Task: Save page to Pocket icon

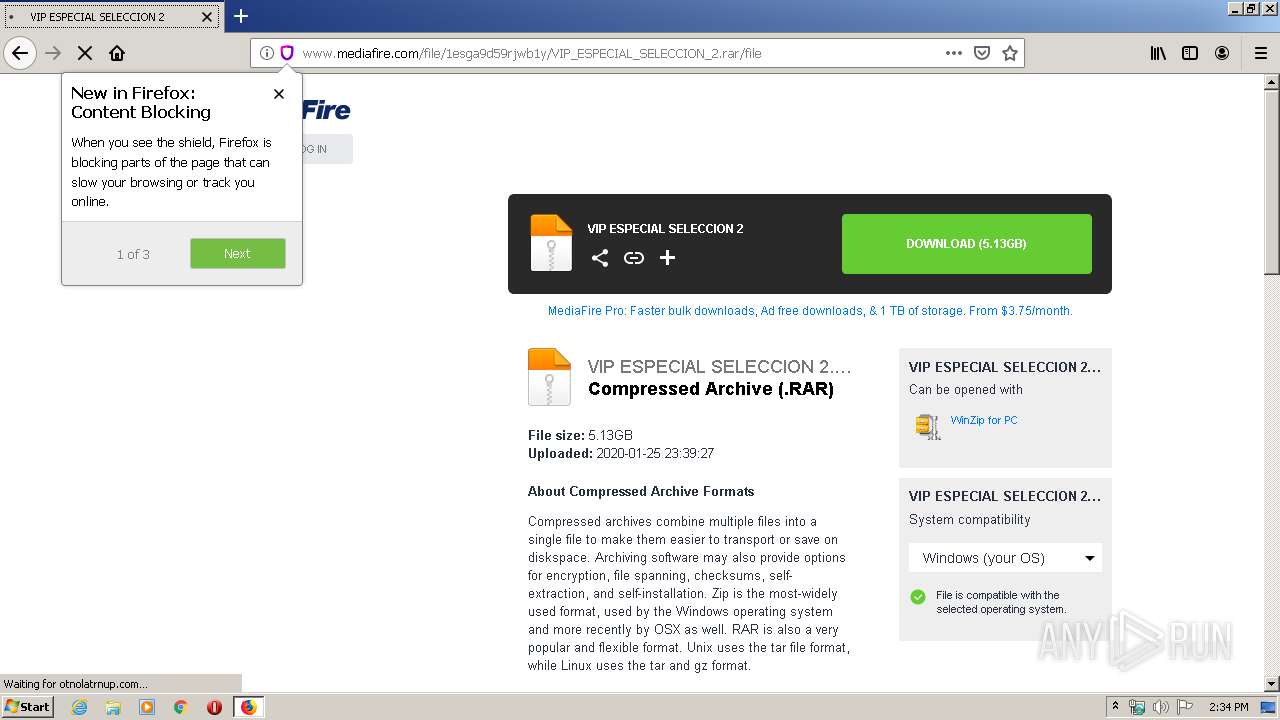Action: pyautogui.click(x=982, y=53)
